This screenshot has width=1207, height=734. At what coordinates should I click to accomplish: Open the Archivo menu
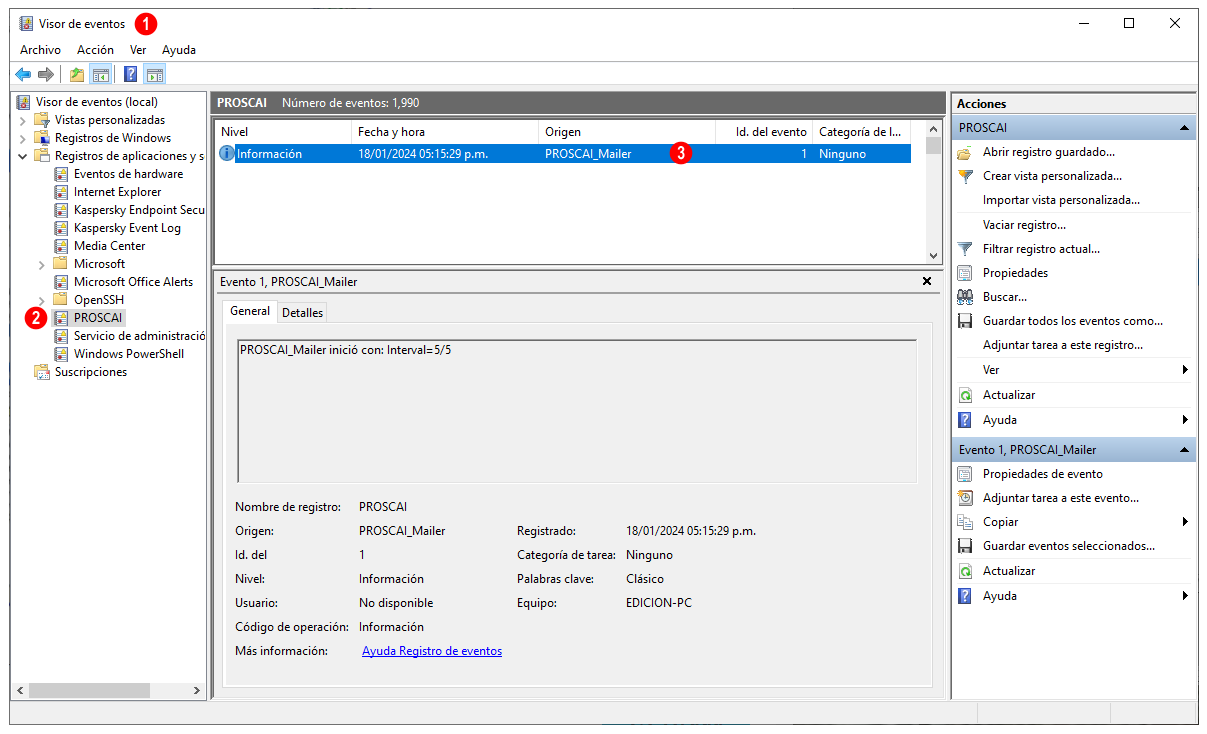point(40,49)
